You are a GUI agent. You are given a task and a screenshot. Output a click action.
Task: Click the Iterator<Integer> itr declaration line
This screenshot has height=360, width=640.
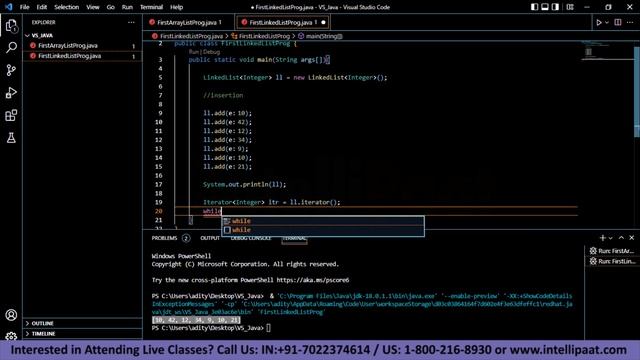271,202
